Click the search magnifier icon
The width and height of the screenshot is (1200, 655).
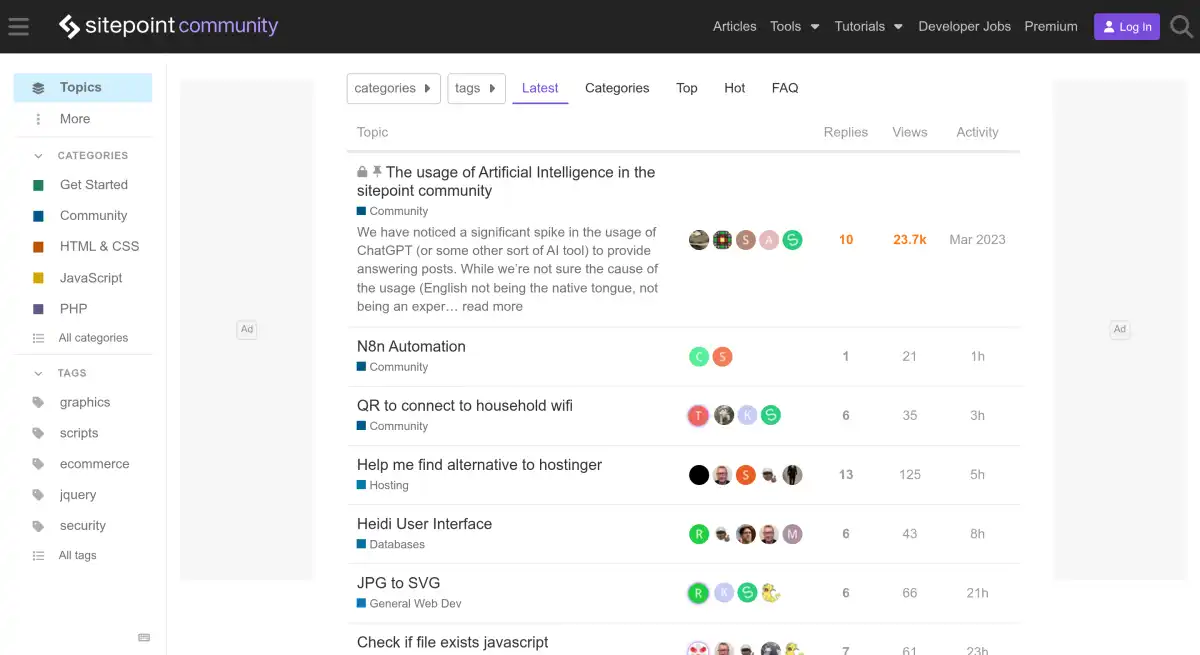1181,27
